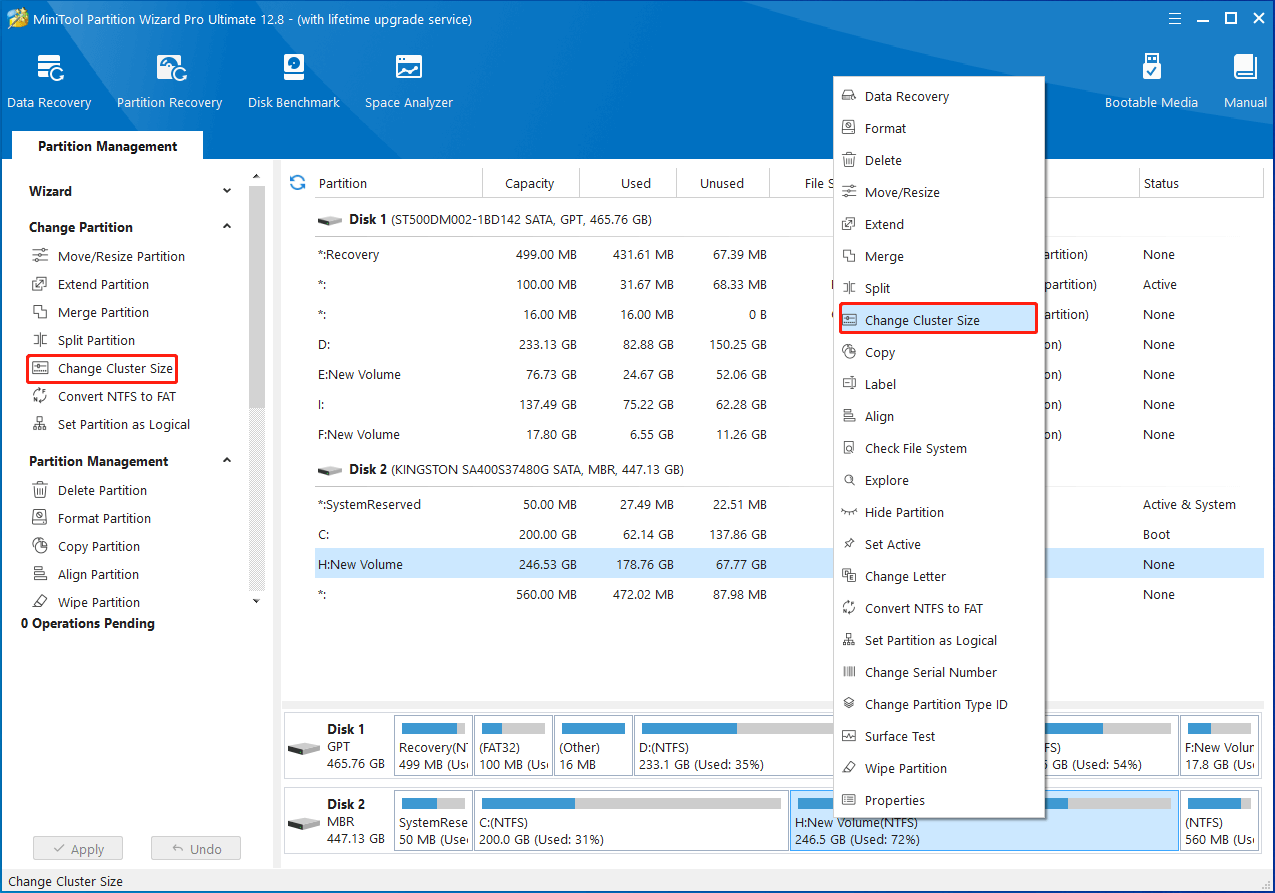
Task: Select Hide Partition from the context menu
Action: click(x=904, y=512)
